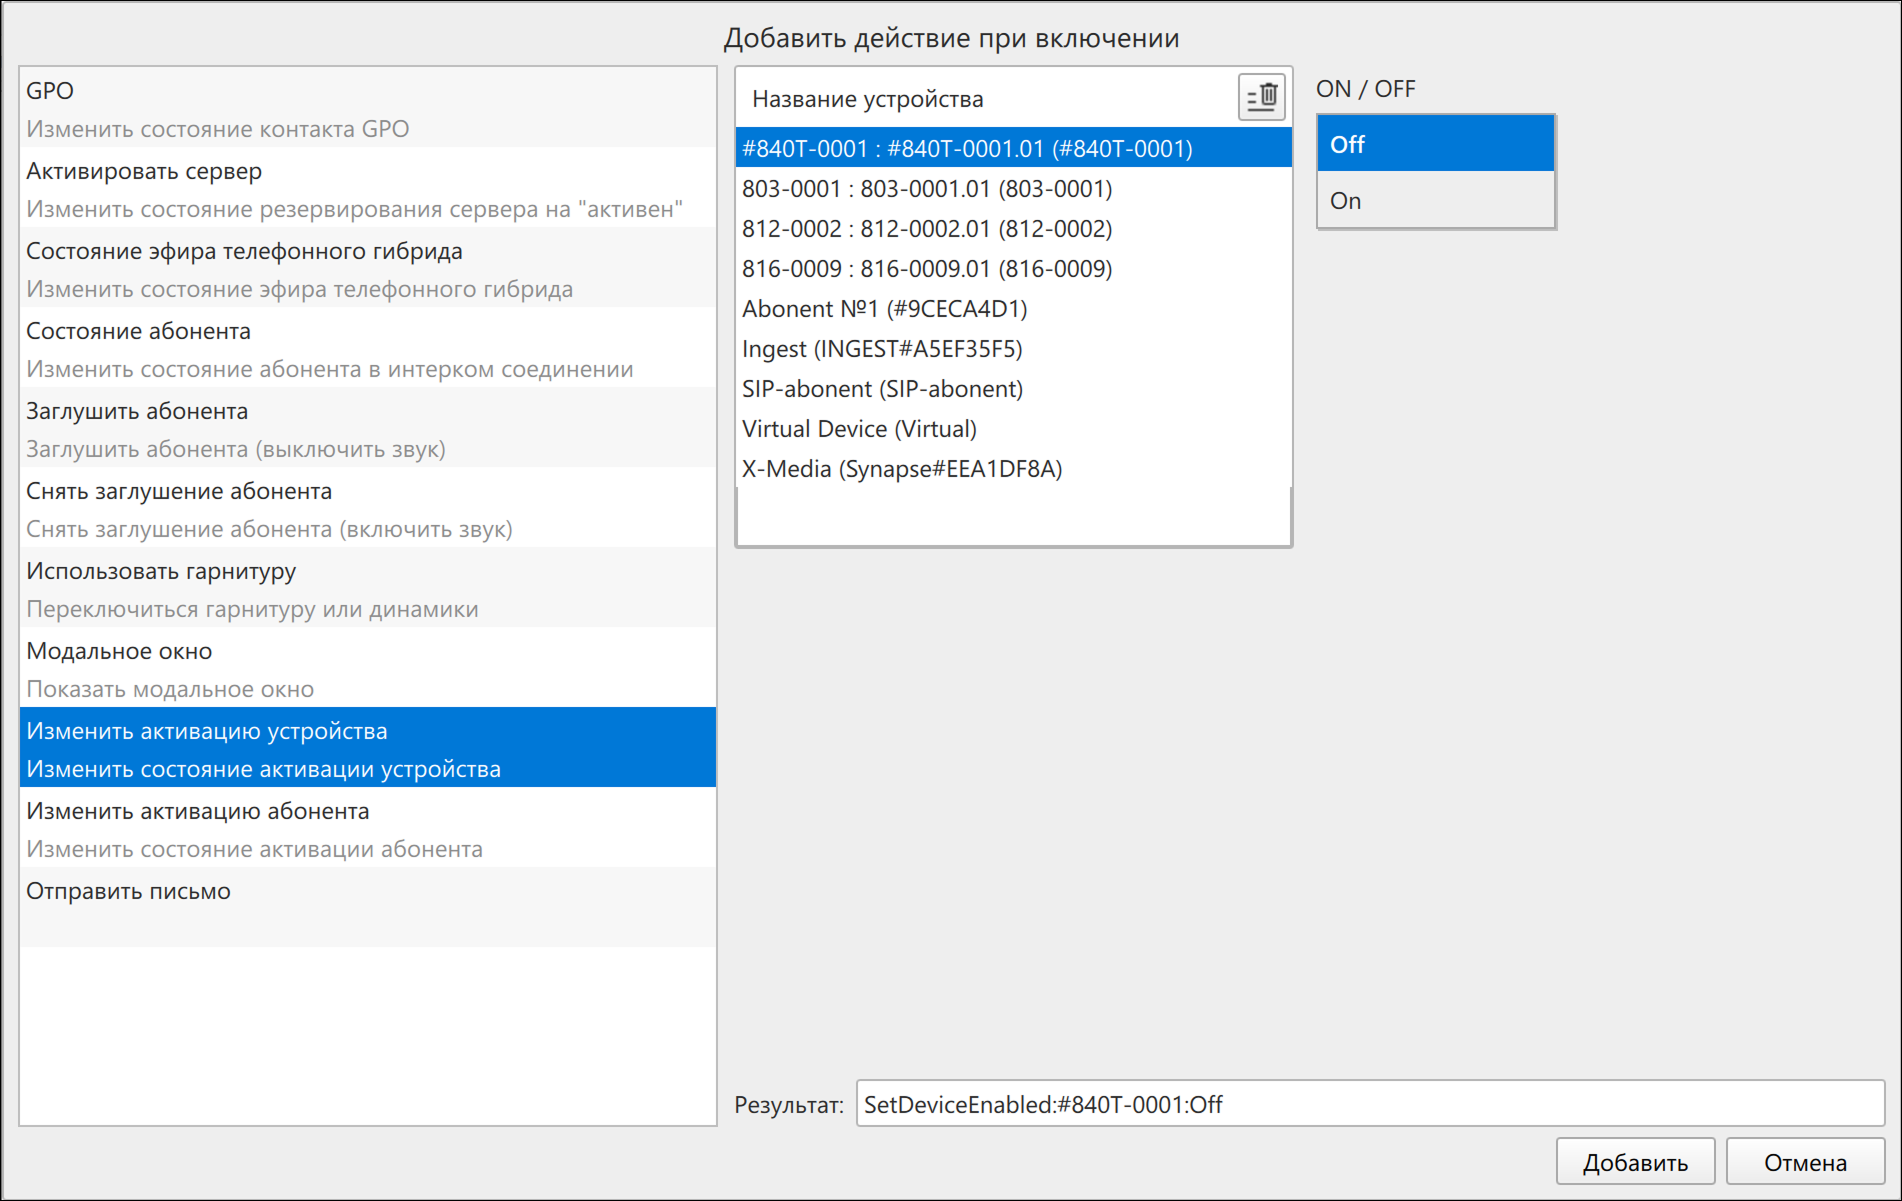
Task: Select the GPO action
Action: click(368, 108)
